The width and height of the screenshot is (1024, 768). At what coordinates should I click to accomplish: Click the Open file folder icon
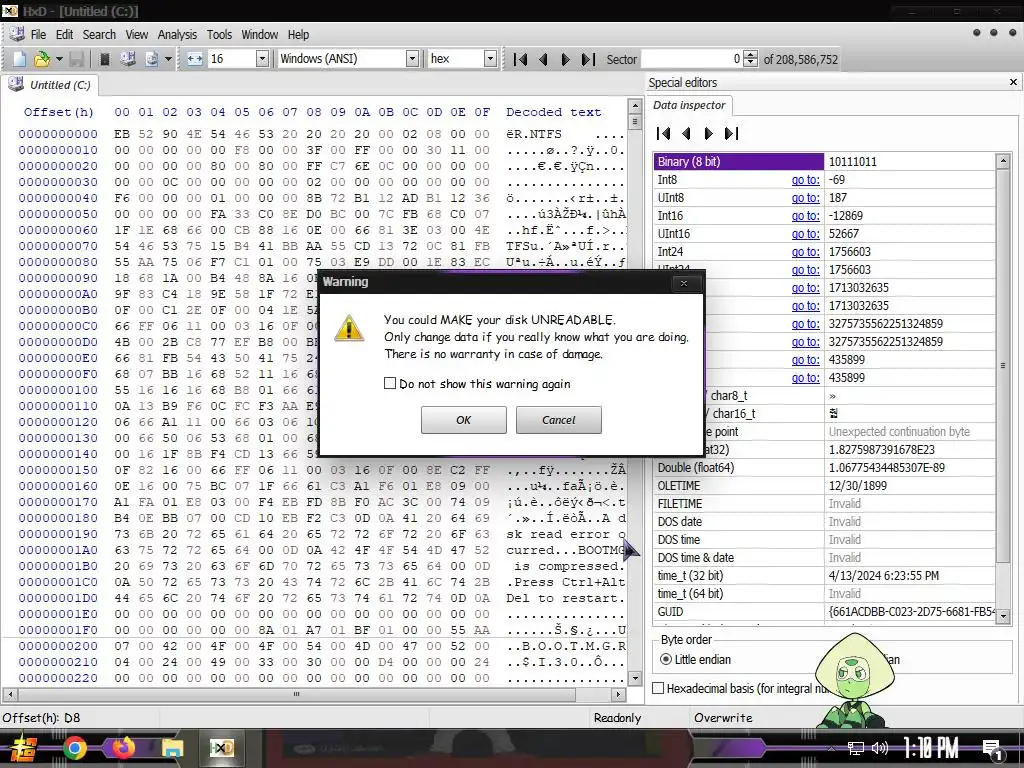tap(41, 59)
